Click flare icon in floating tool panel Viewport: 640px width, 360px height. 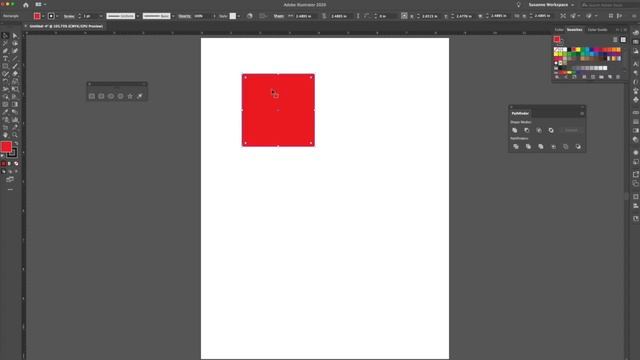(x=140, y=96)
